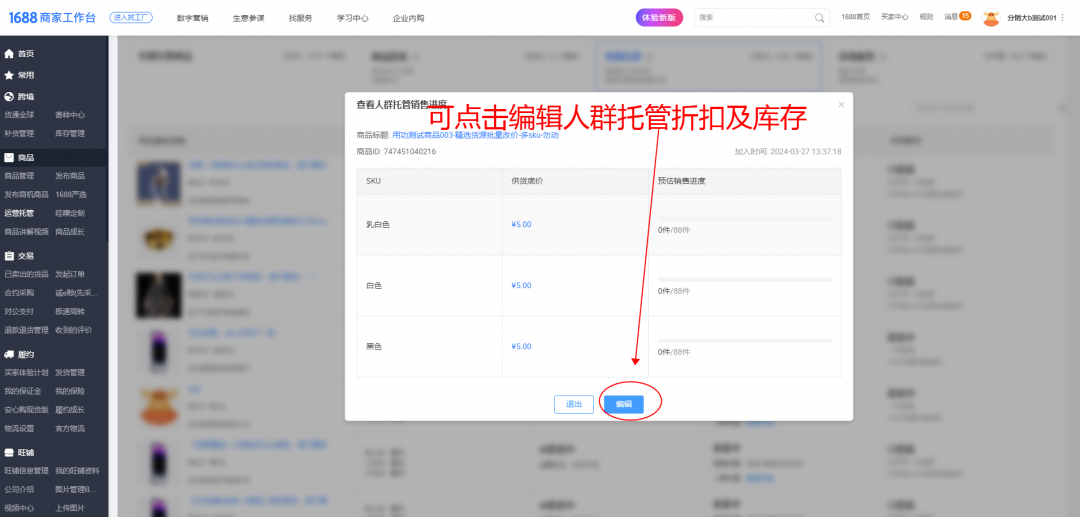Open the product title link in dialog
The height and width of the screenshot is (517, 1080).
[475, 135]
